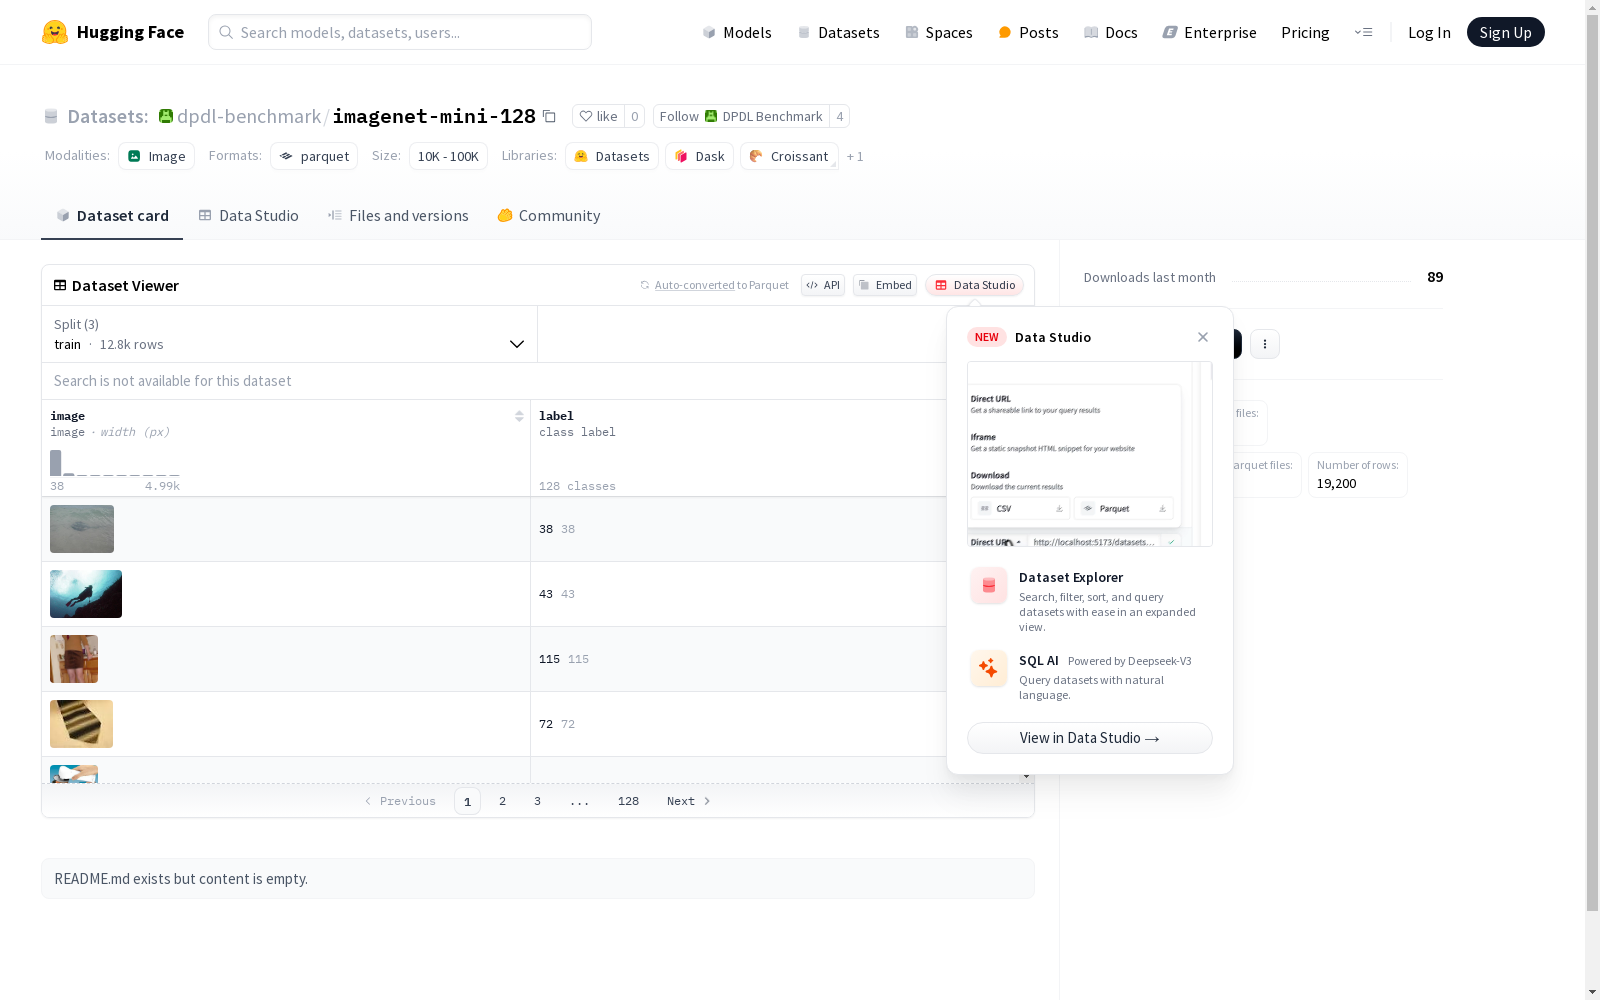
Task: Show the +1 additional libraries
Action: point(855,156)
